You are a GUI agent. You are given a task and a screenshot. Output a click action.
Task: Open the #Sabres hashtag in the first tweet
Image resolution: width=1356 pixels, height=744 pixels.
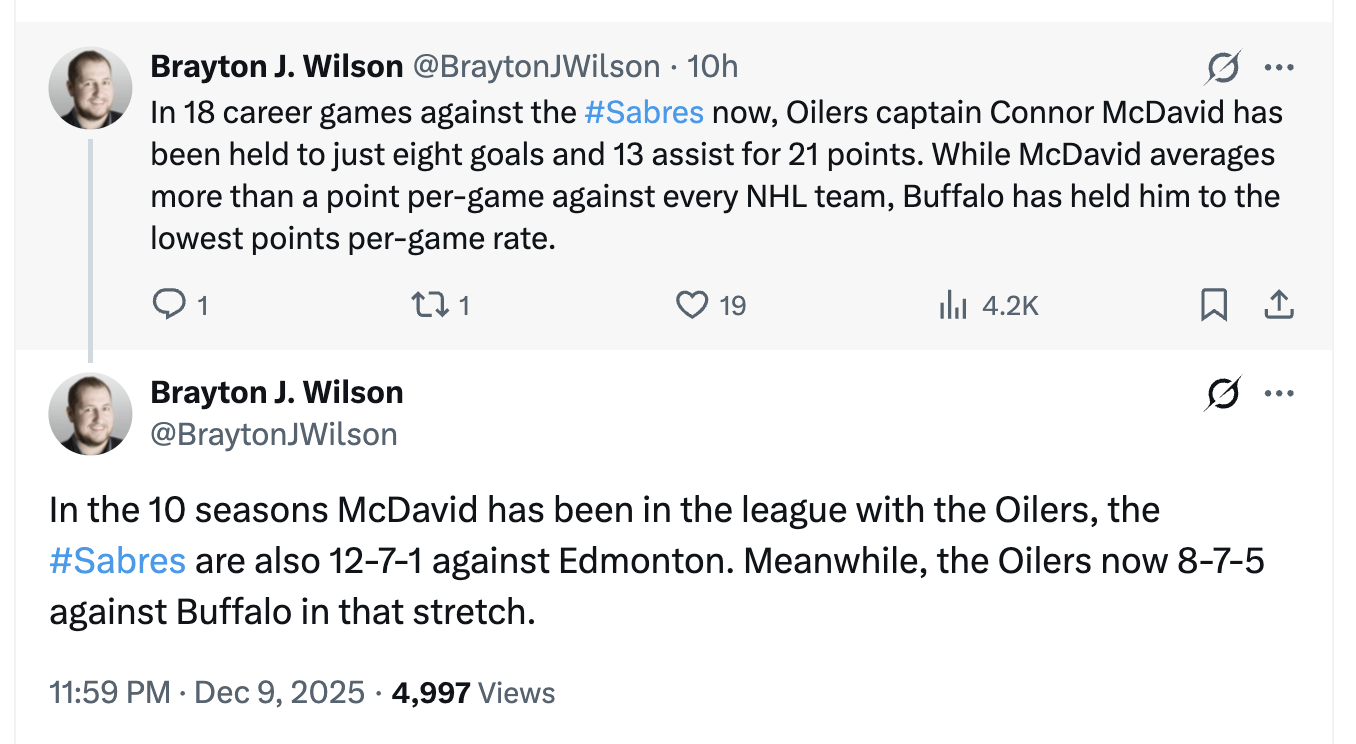(645, 112)
